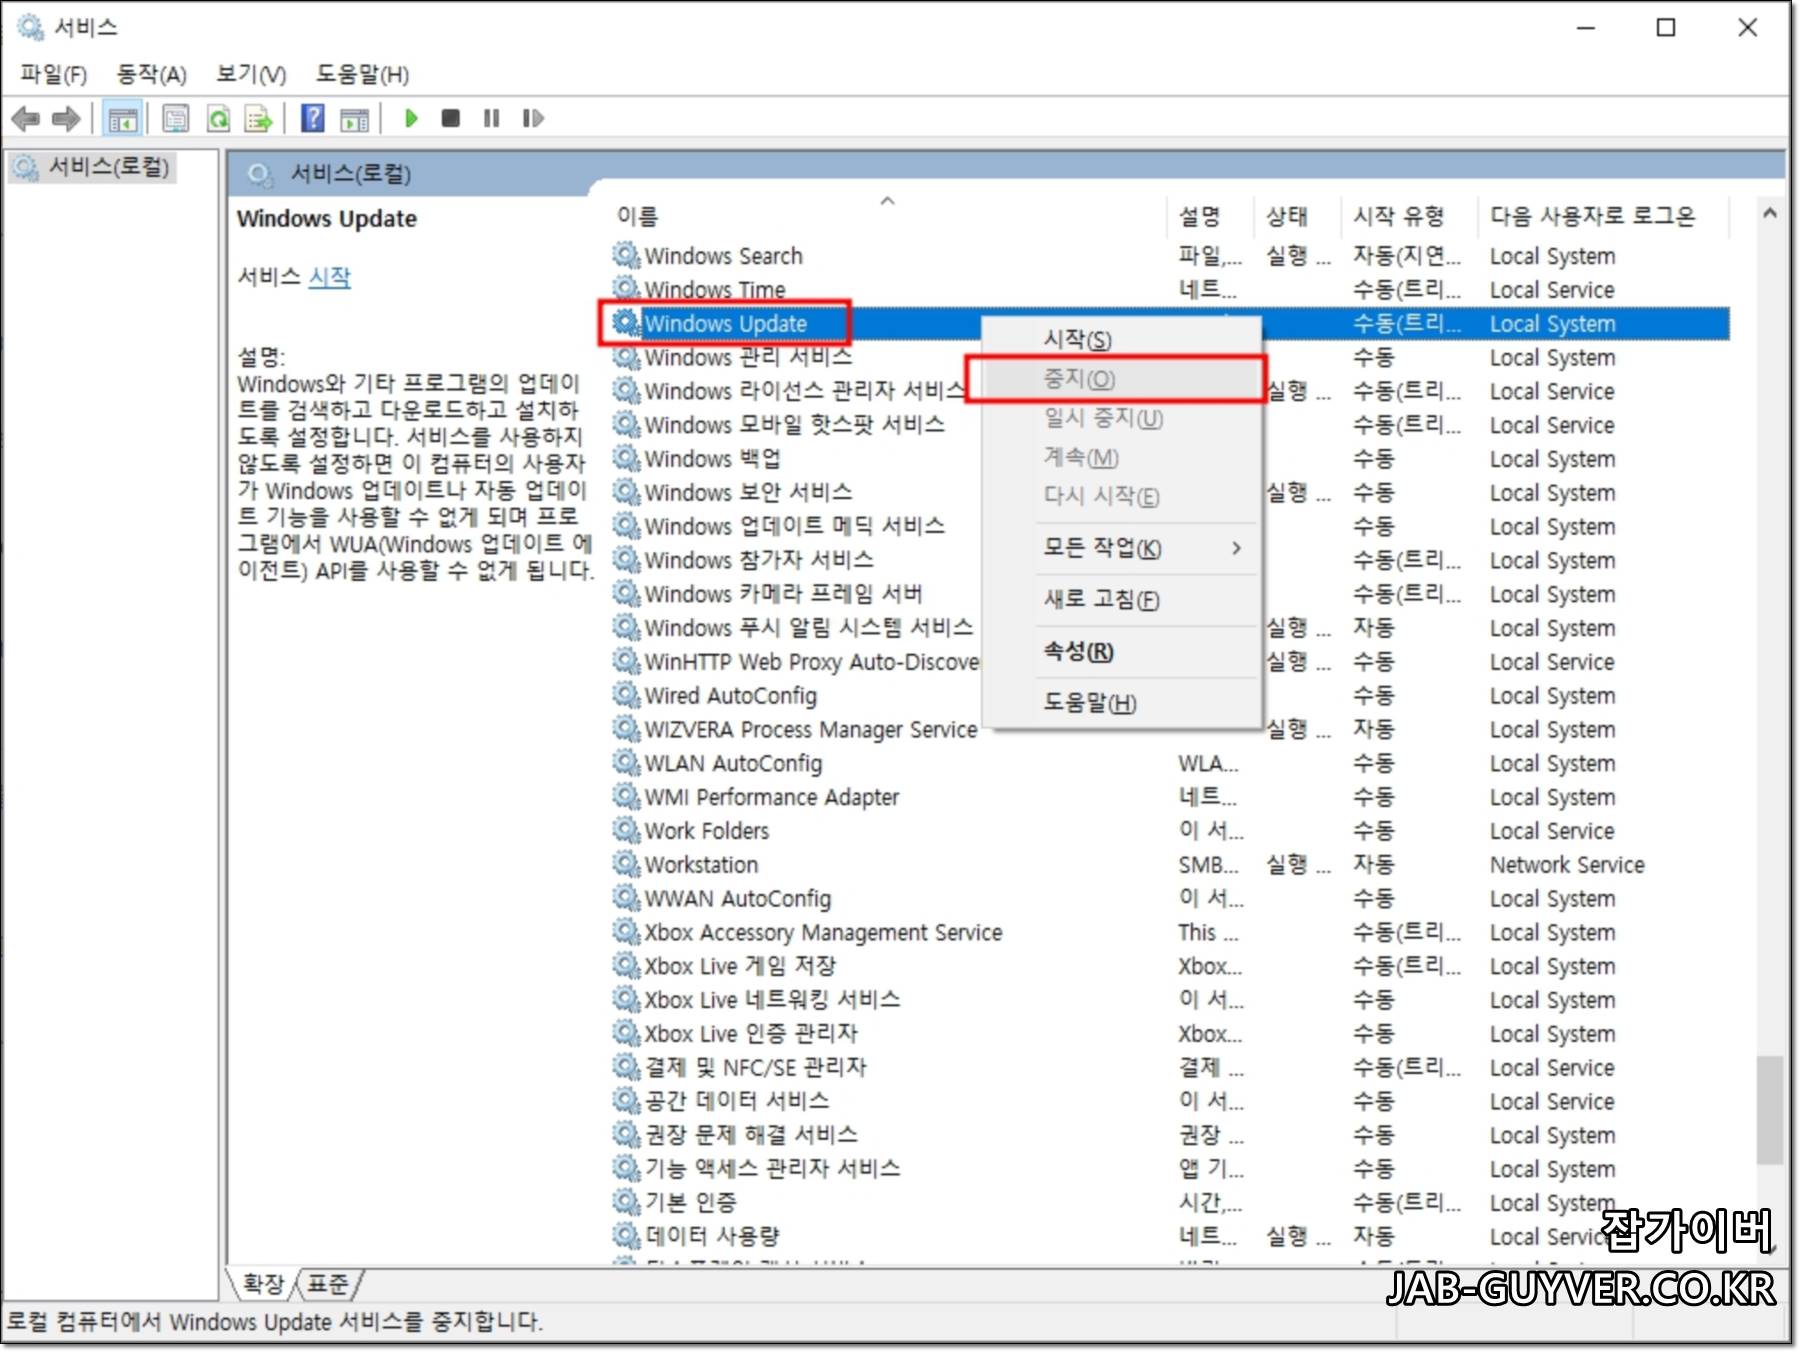Viewport: 1800px width, 1352px height.
Task: Sort by the 설명 column header
Action: (1210, 215)
